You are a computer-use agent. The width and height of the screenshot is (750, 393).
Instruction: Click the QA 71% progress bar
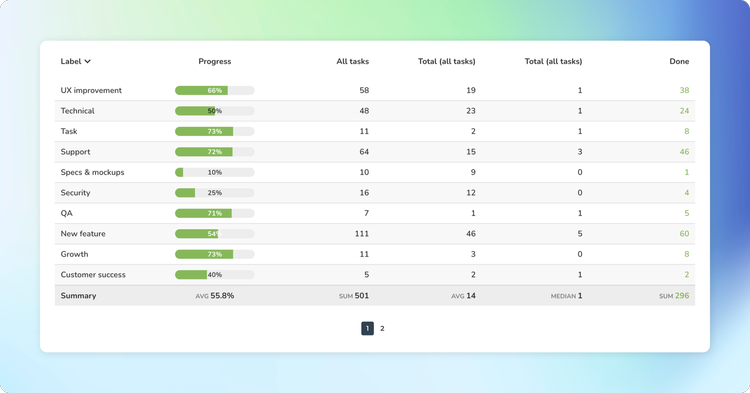click(215, 213)
